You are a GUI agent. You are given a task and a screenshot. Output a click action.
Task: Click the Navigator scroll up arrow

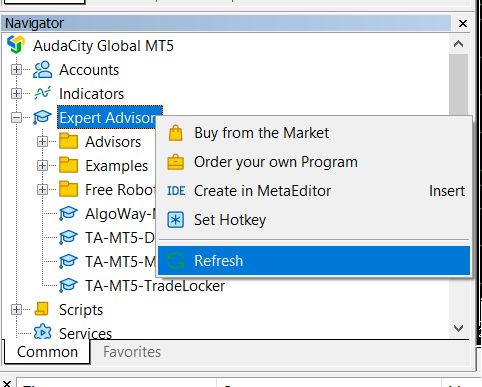(459, 44)
